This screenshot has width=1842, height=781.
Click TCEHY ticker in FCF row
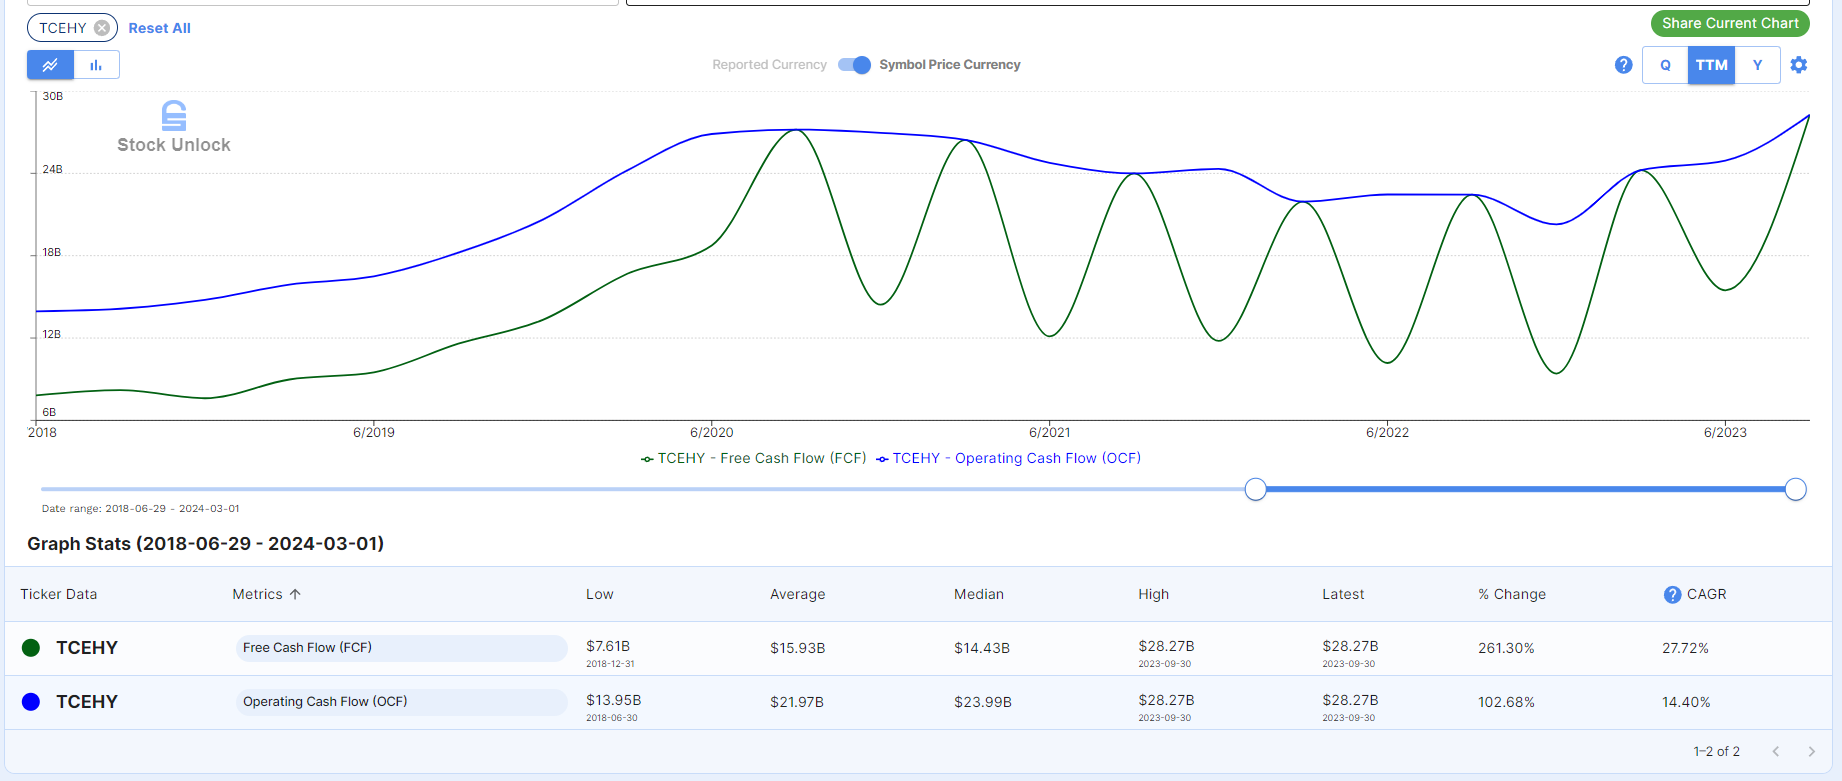(87, 648)
